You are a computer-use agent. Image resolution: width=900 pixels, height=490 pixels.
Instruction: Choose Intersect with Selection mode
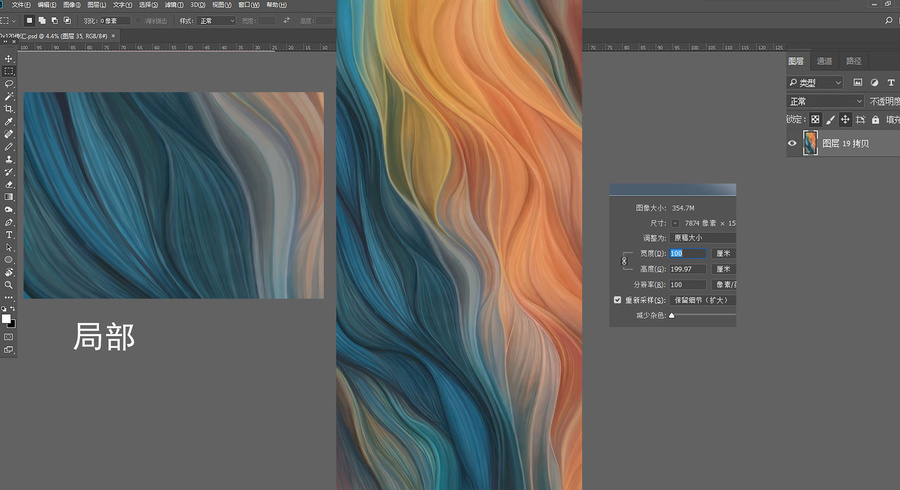coord(67,21)
